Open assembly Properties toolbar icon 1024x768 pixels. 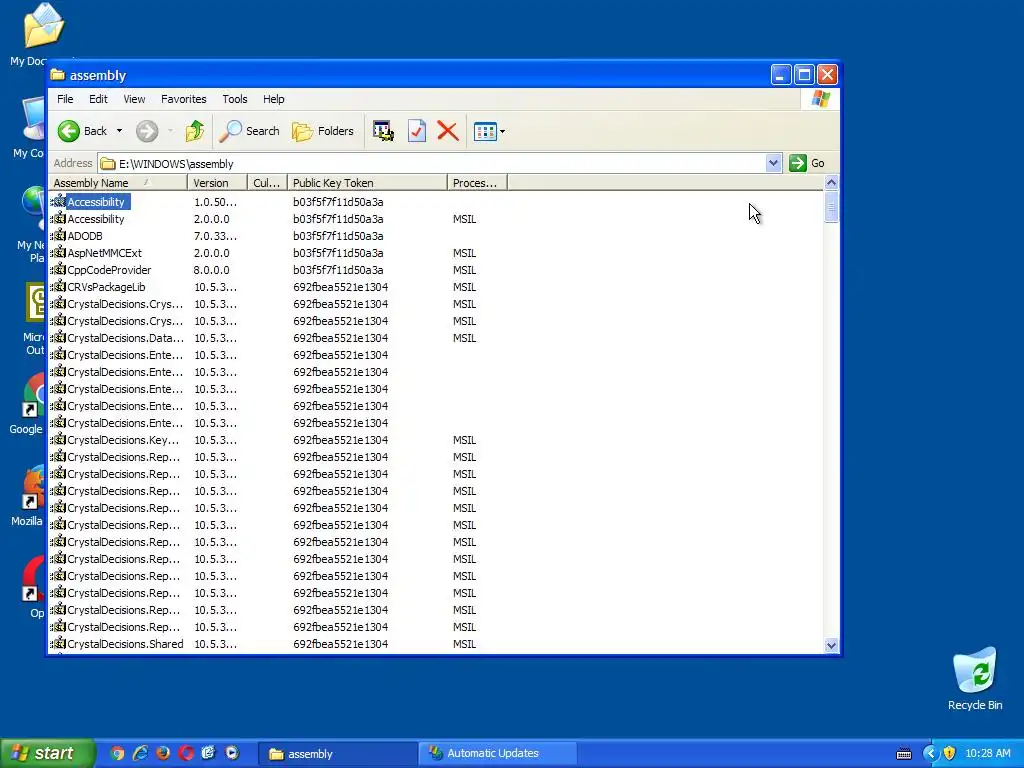tap(417, 131)
